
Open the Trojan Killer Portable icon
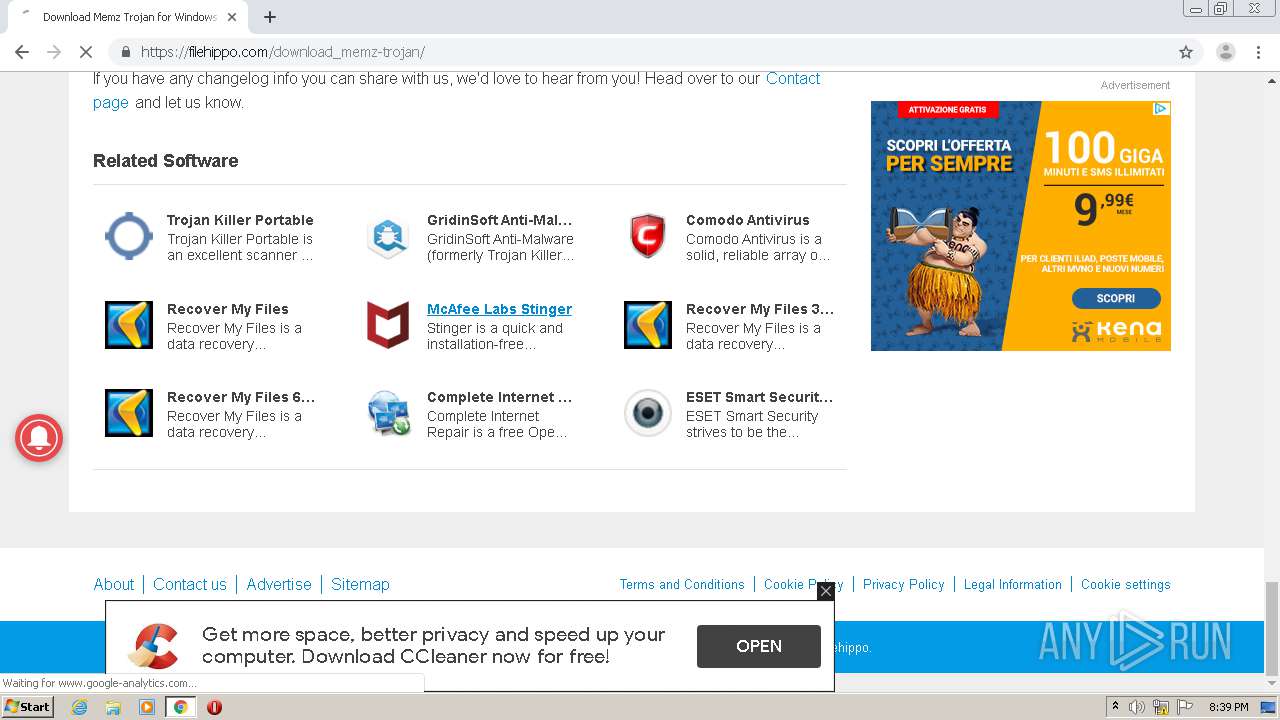click(x=129, y=236)
